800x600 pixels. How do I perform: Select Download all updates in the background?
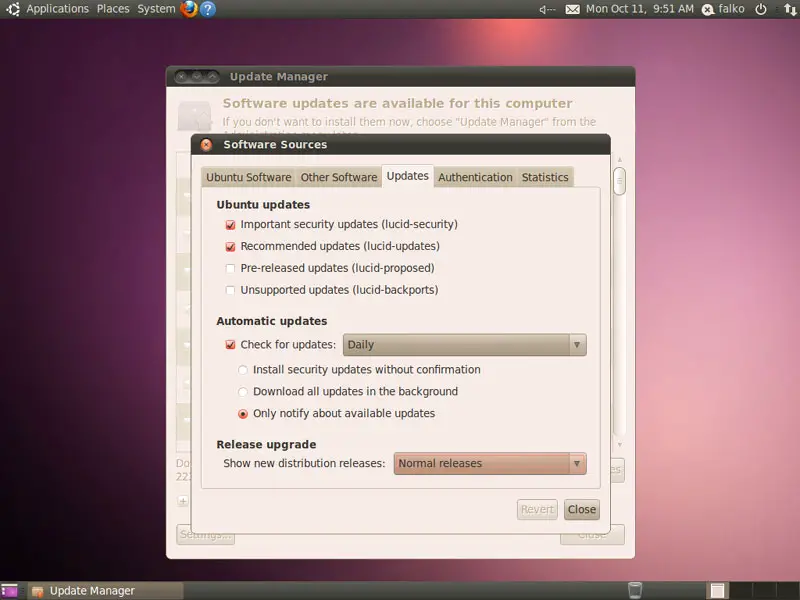click(243, 392)
